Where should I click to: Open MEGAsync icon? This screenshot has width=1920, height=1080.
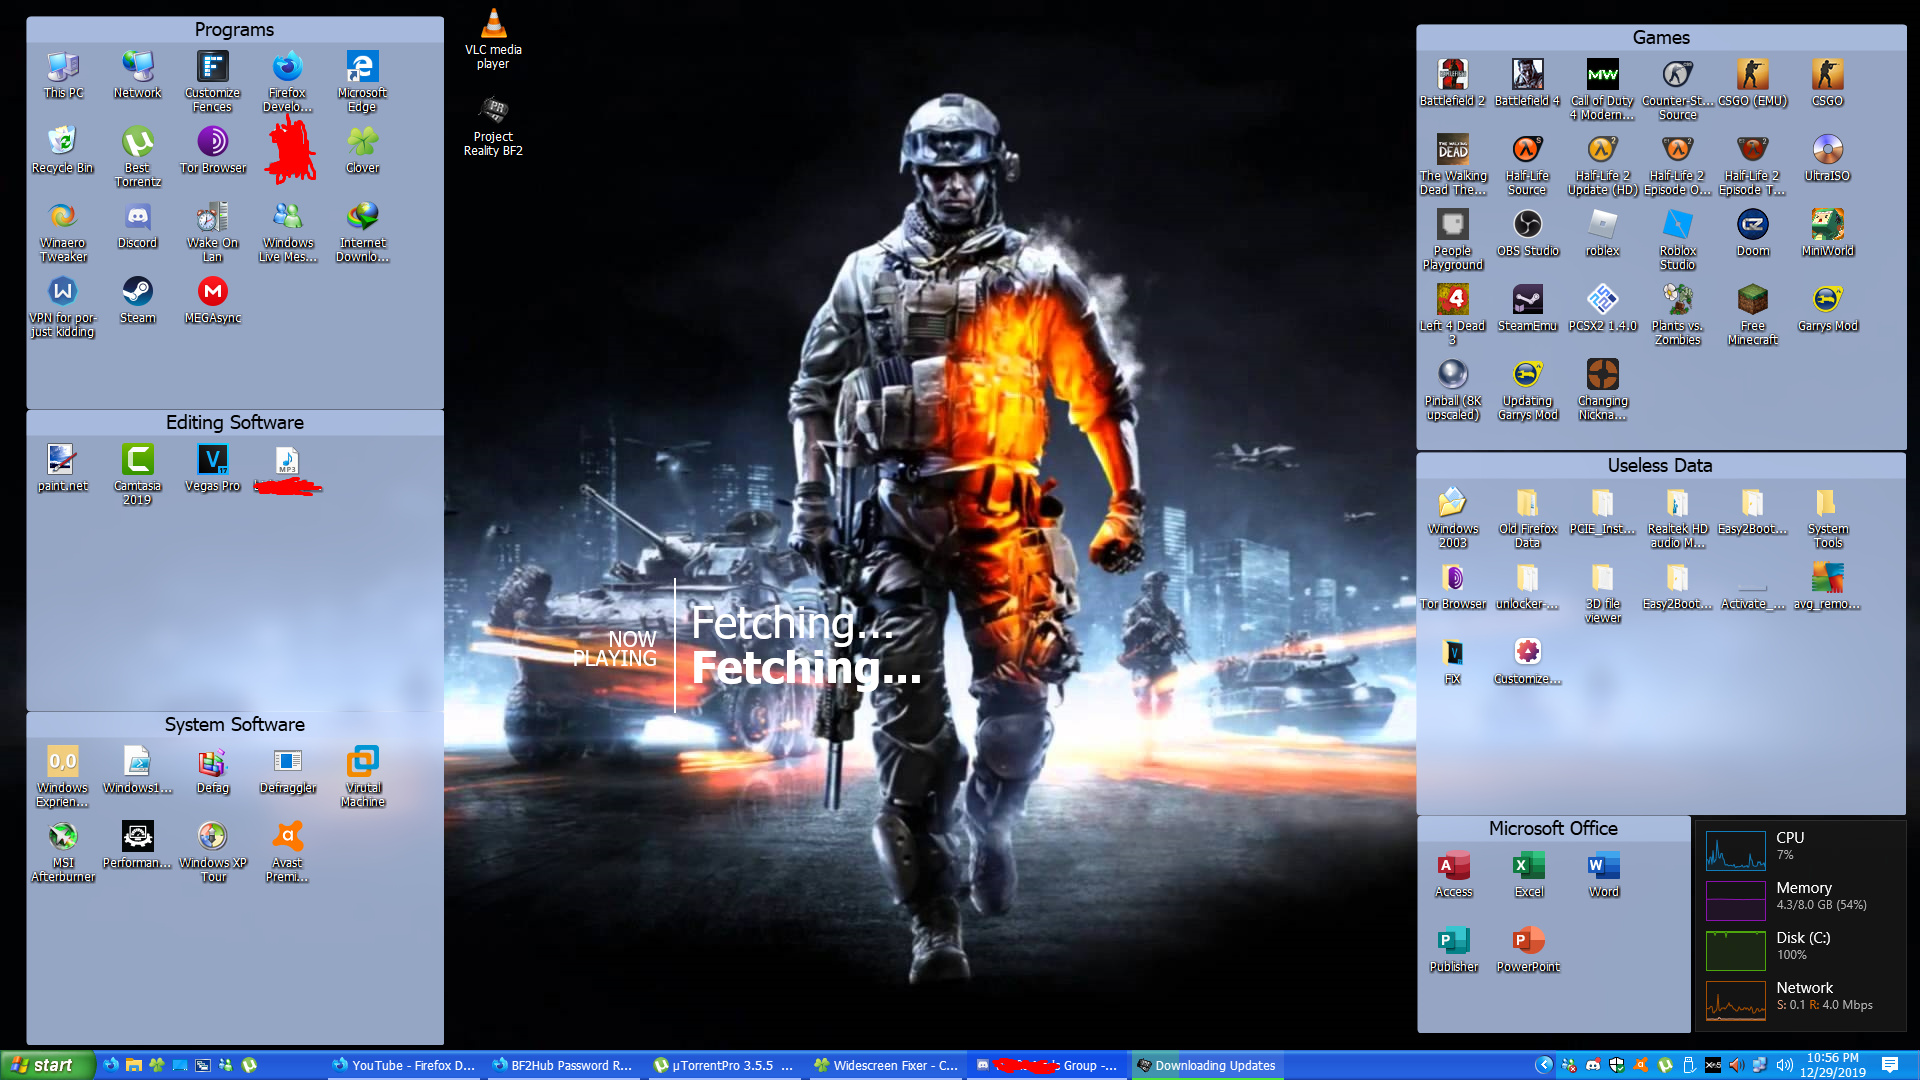(213, 300)
